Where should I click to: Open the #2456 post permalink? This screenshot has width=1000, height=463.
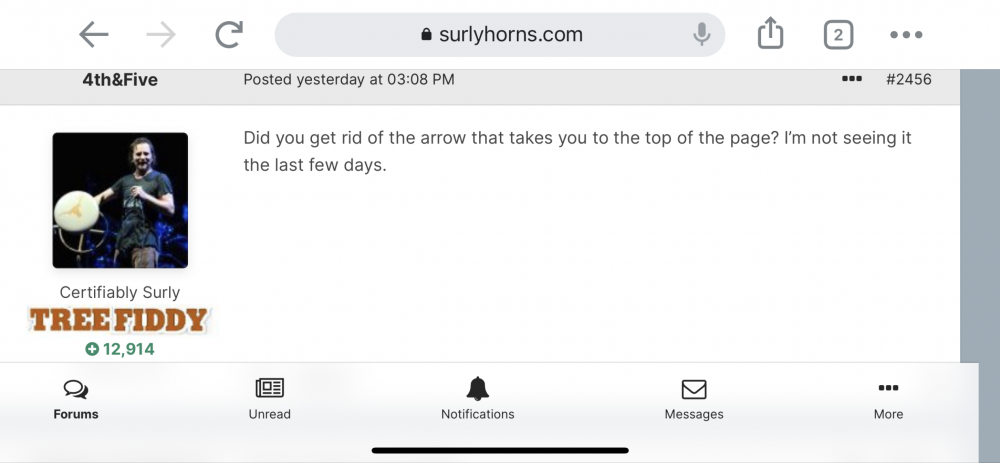click(x=908, y=79)
